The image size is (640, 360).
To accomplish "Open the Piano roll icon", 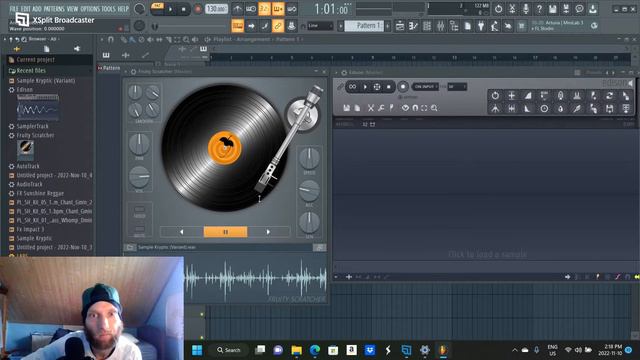I will point(413,26).
